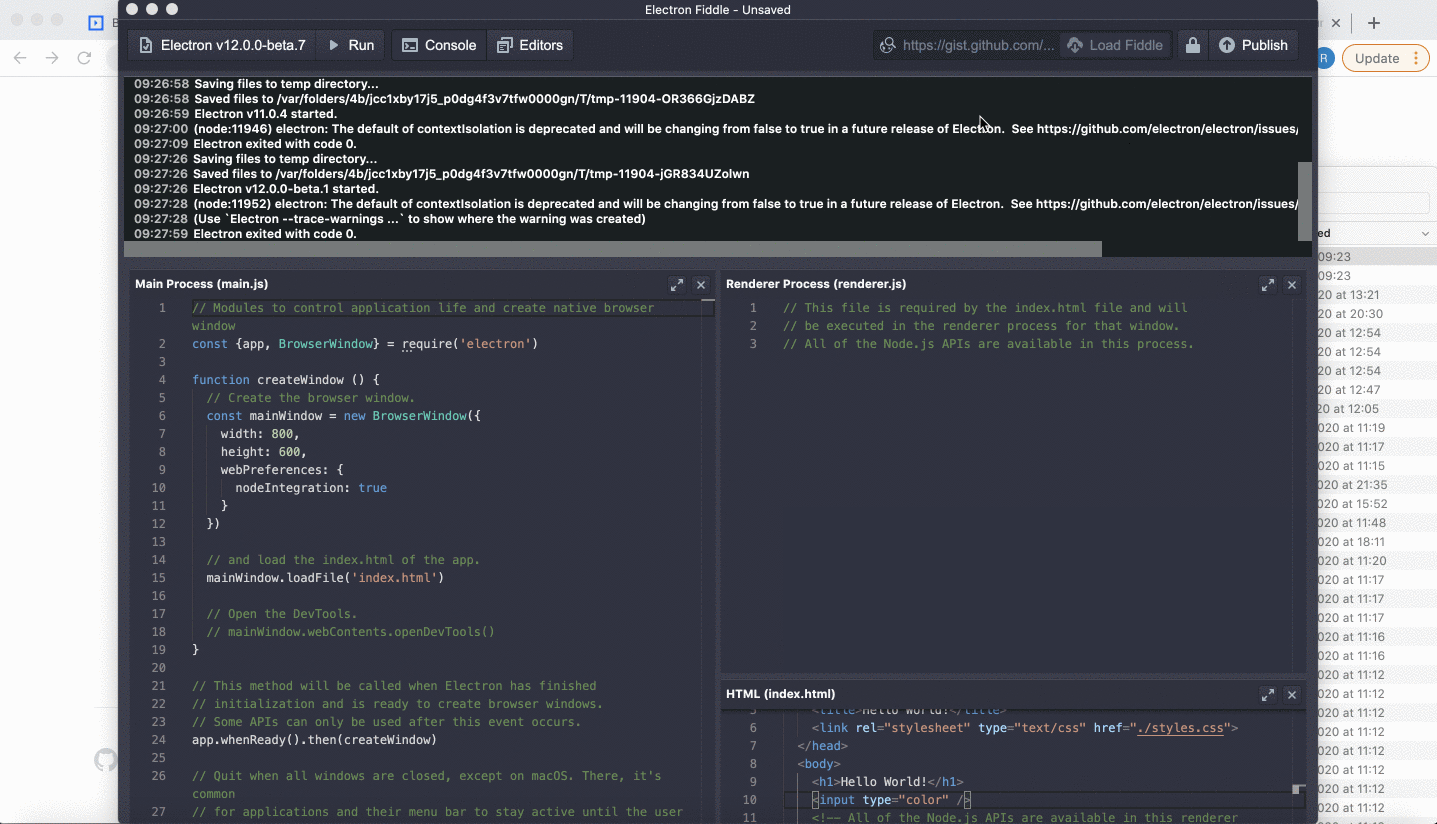Go back in the background browser window

[x=20, y=58]
